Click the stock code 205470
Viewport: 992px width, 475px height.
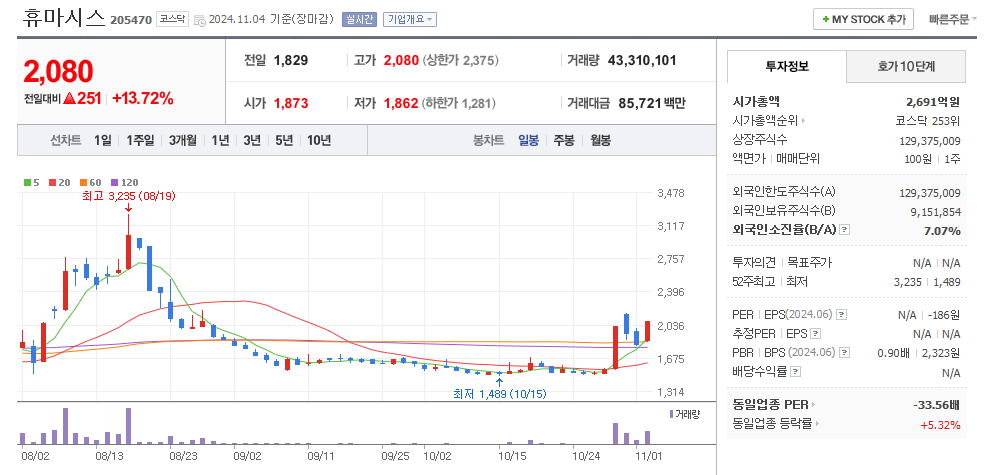(131, 20)
